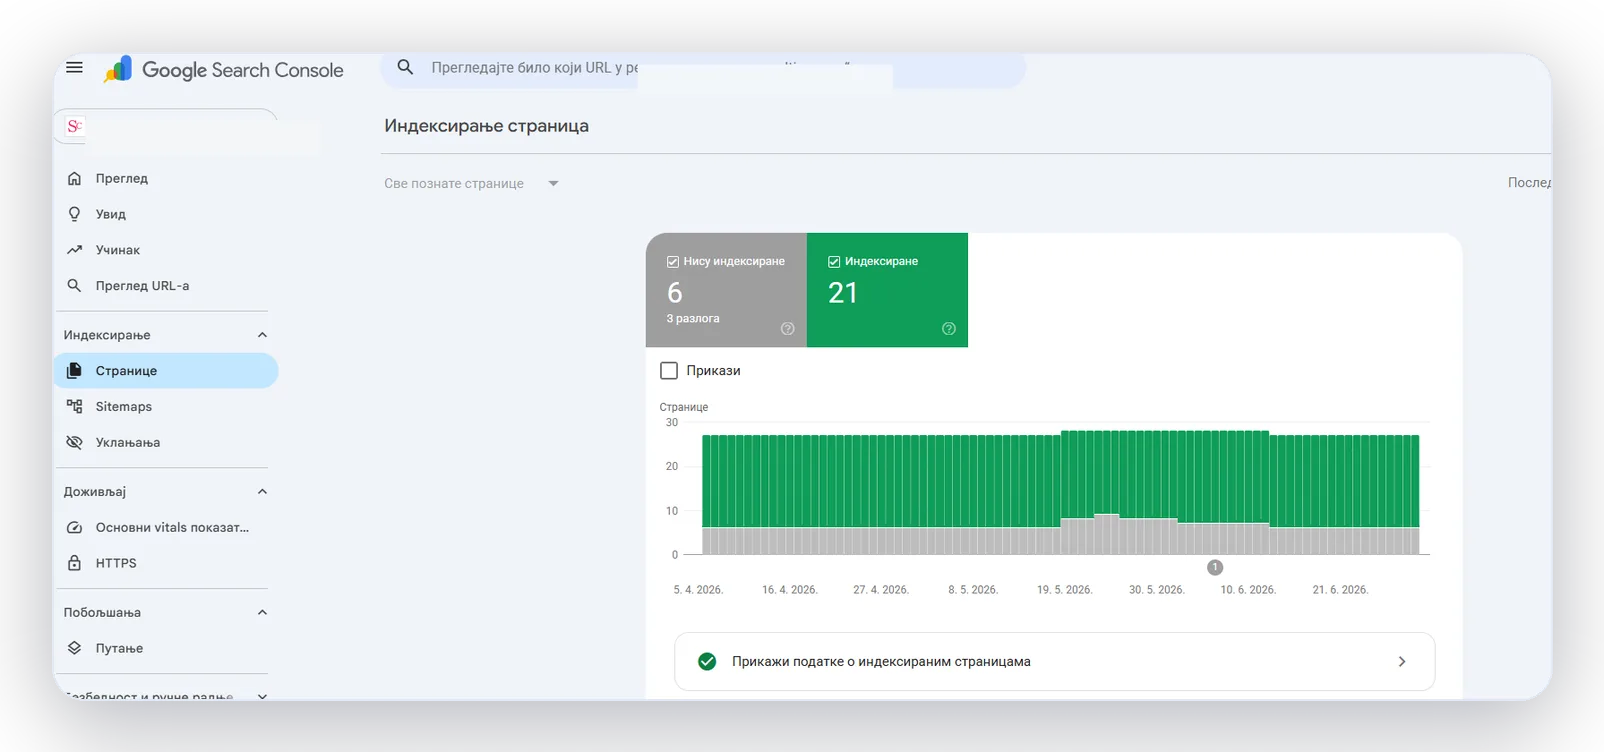Click the Странице chart axis label
Viewport: 1604px width, 752px height.
click(684, 407)
